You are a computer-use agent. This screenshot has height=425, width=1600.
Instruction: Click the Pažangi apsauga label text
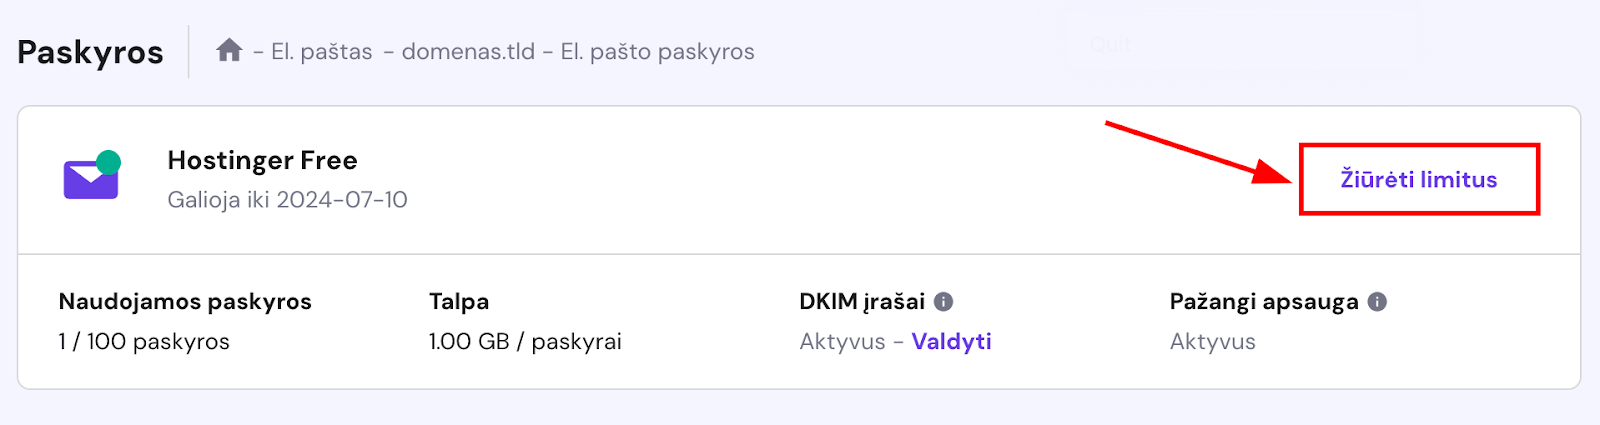1264,301
